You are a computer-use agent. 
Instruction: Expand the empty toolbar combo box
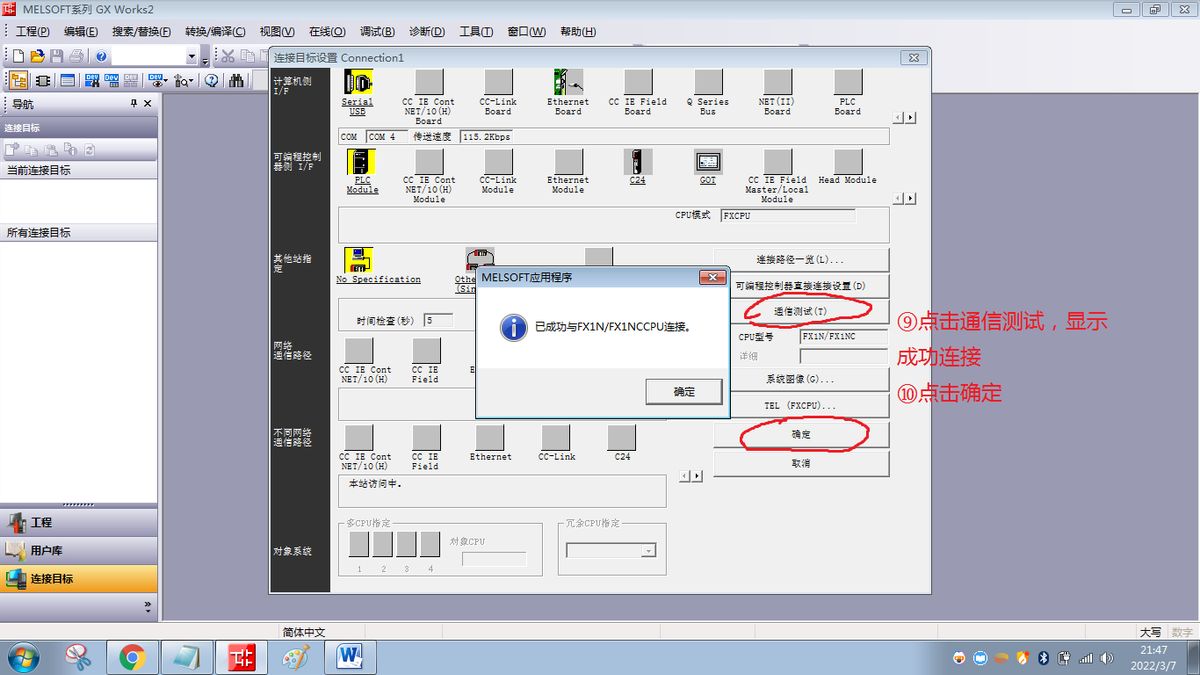click(191, 56)
